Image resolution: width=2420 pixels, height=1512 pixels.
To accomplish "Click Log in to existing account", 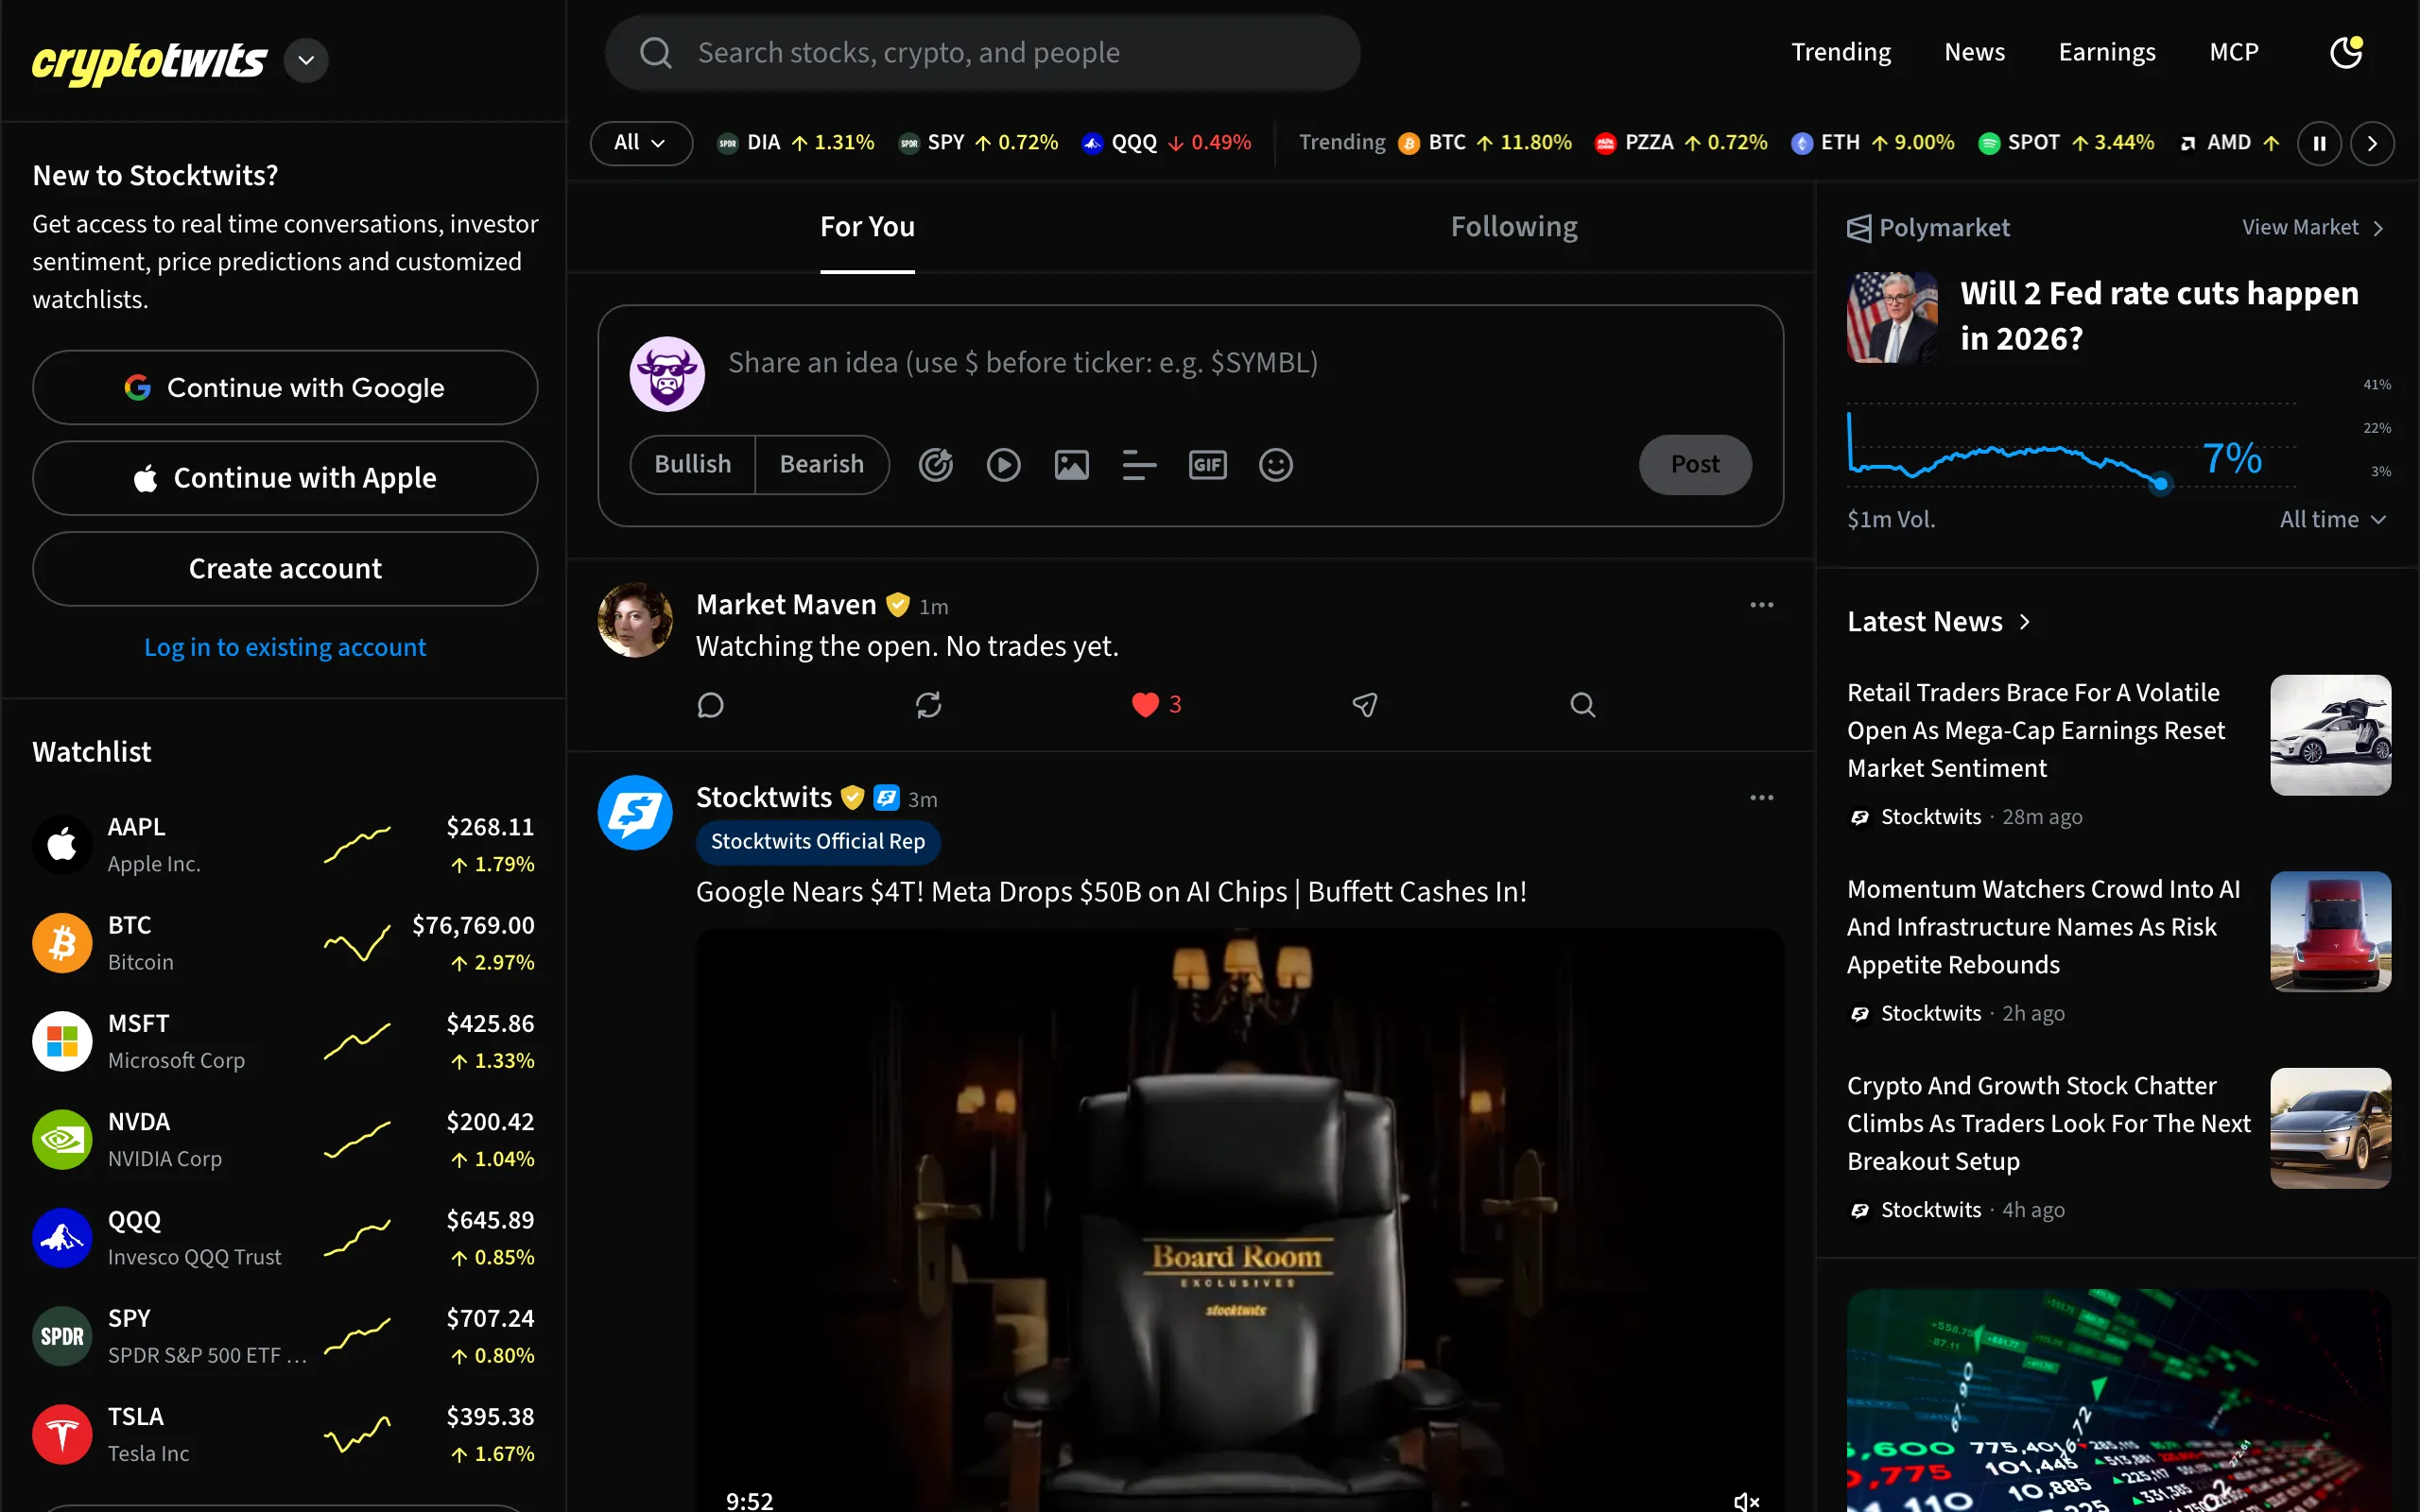I will (285, 647).
